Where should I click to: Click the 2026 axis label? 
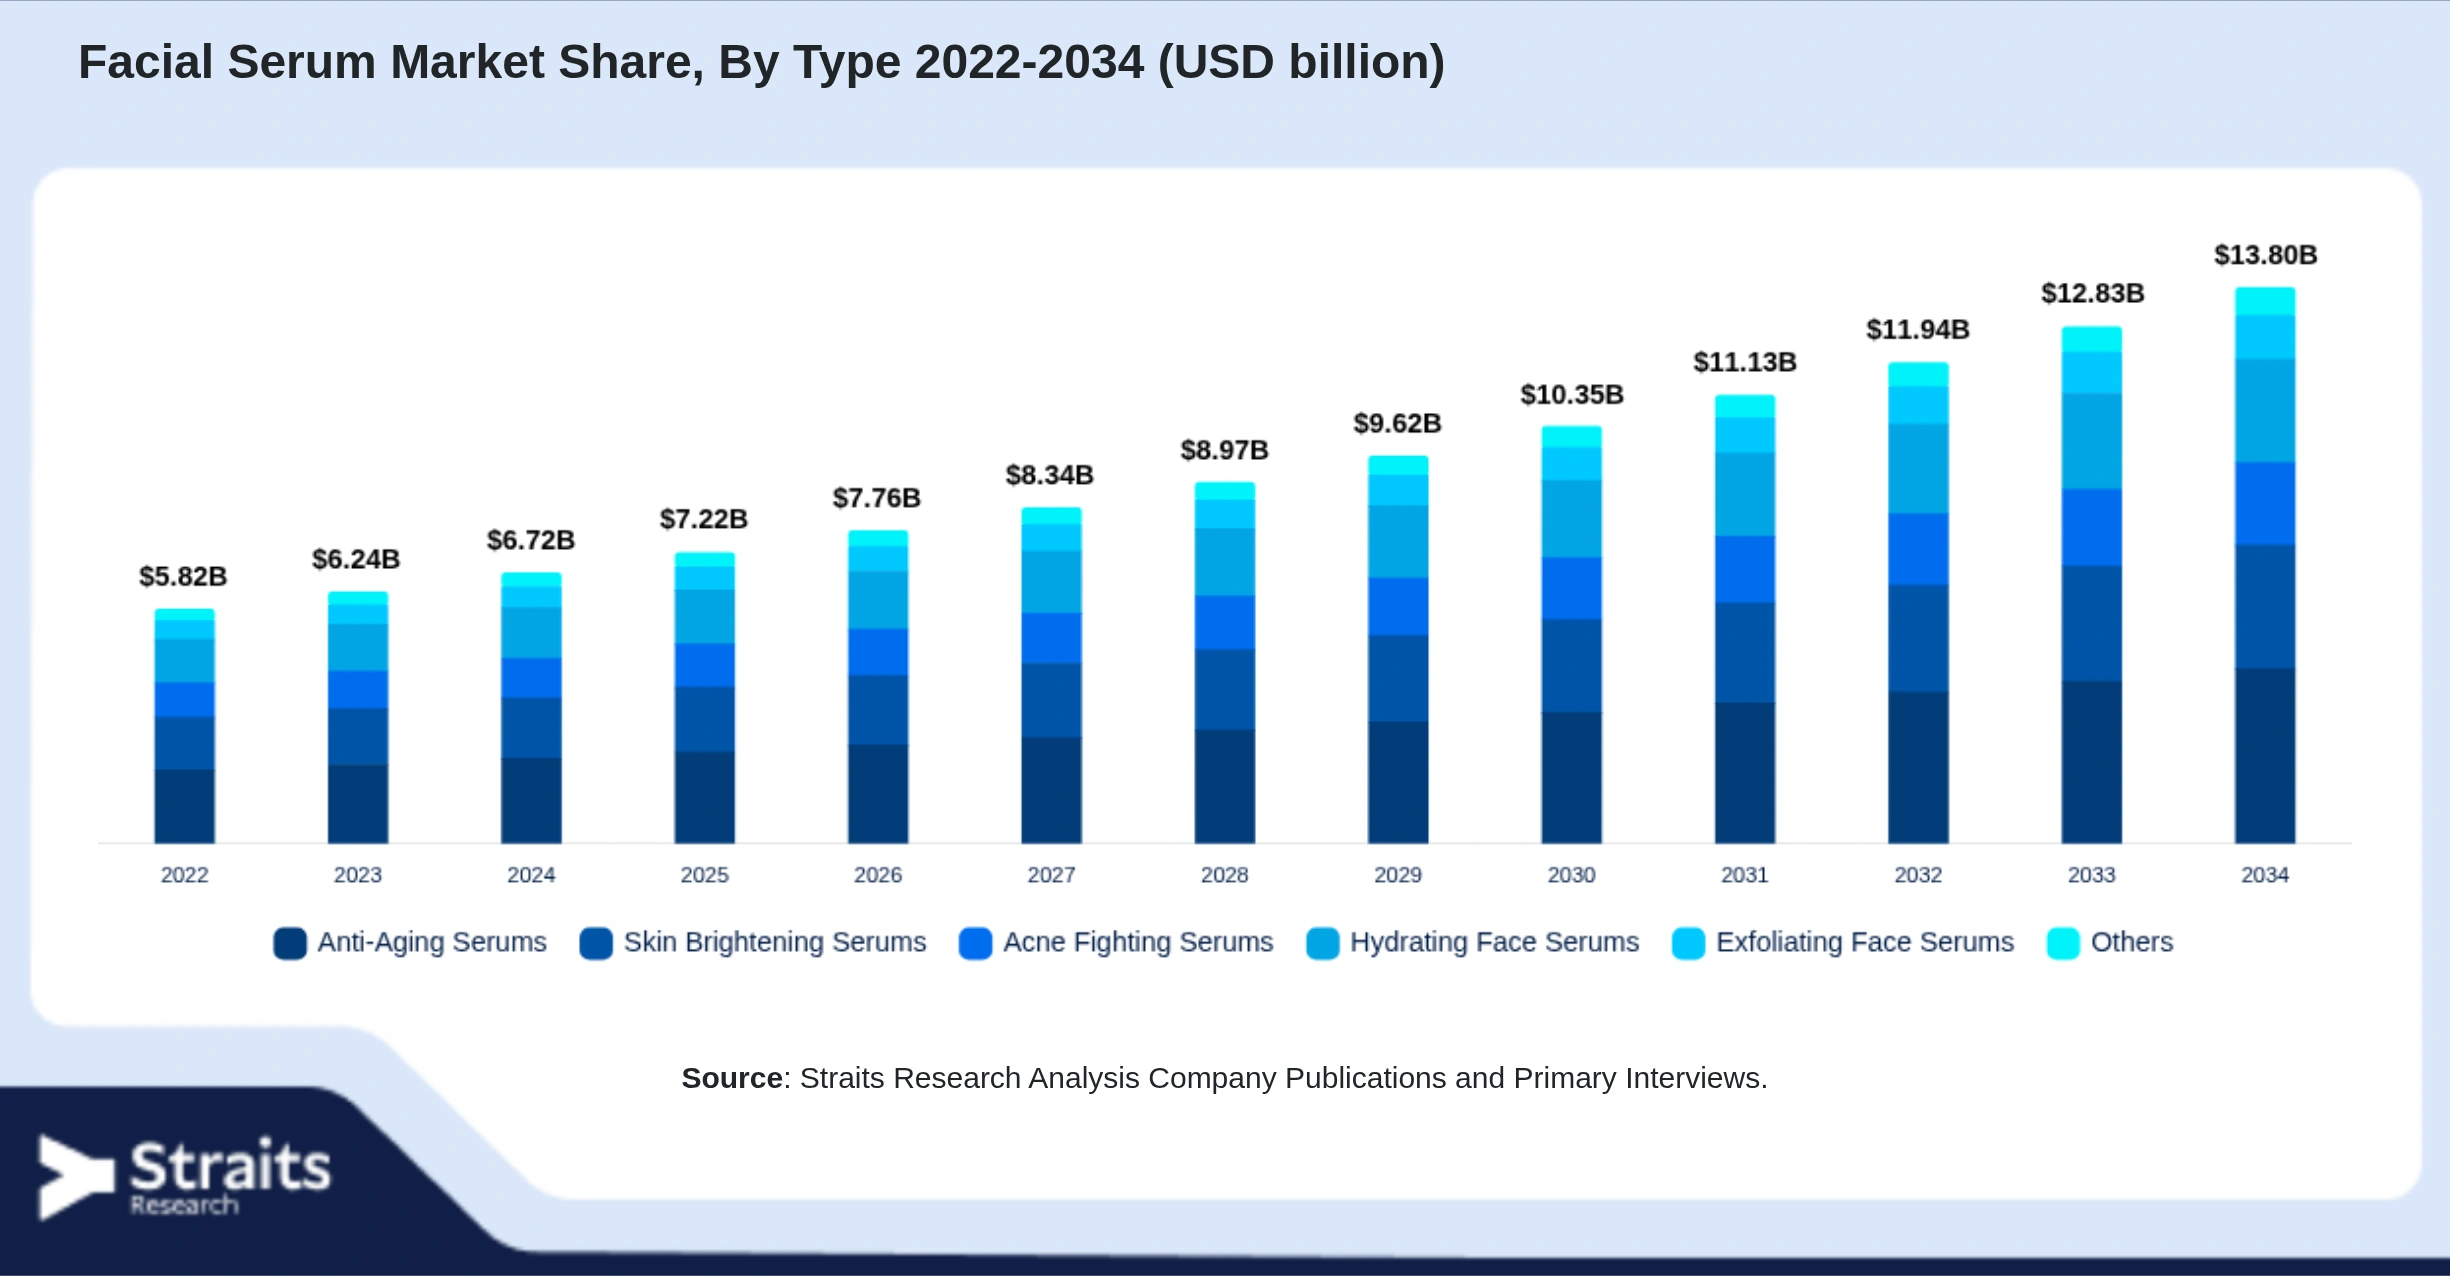[878, 875]
